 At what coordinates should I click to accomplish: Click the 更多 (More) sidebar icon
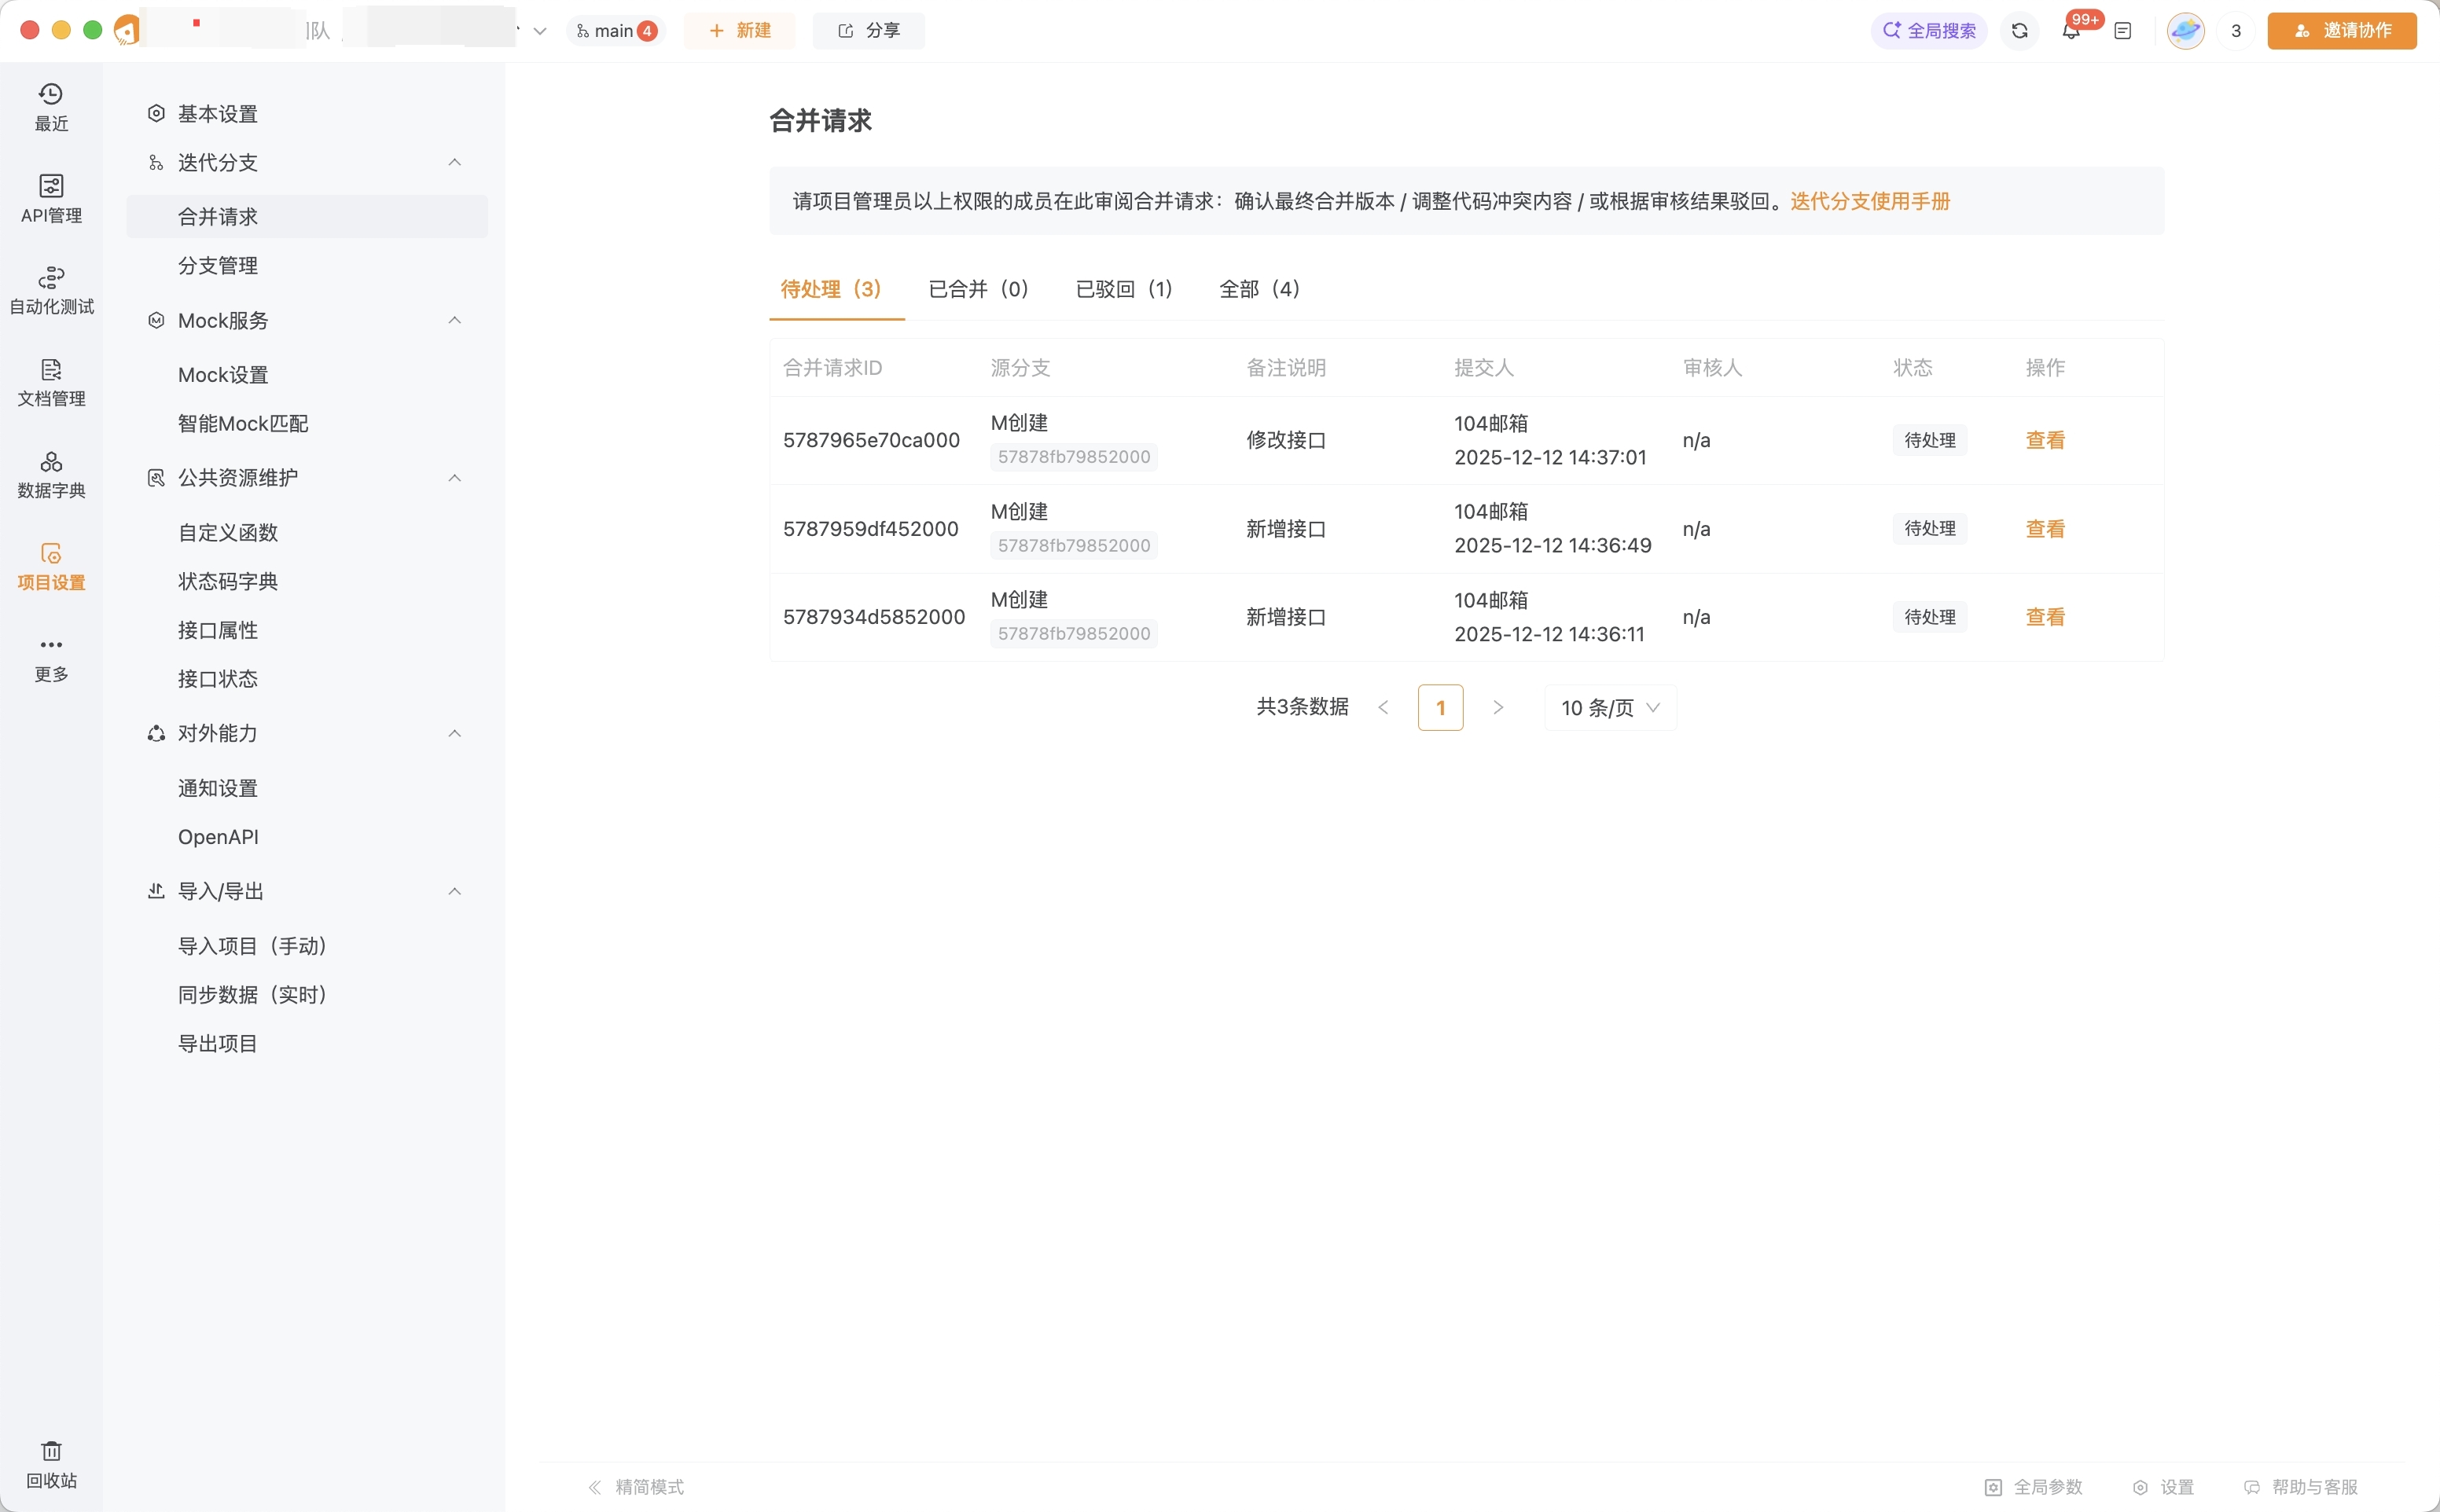[50, 655]
